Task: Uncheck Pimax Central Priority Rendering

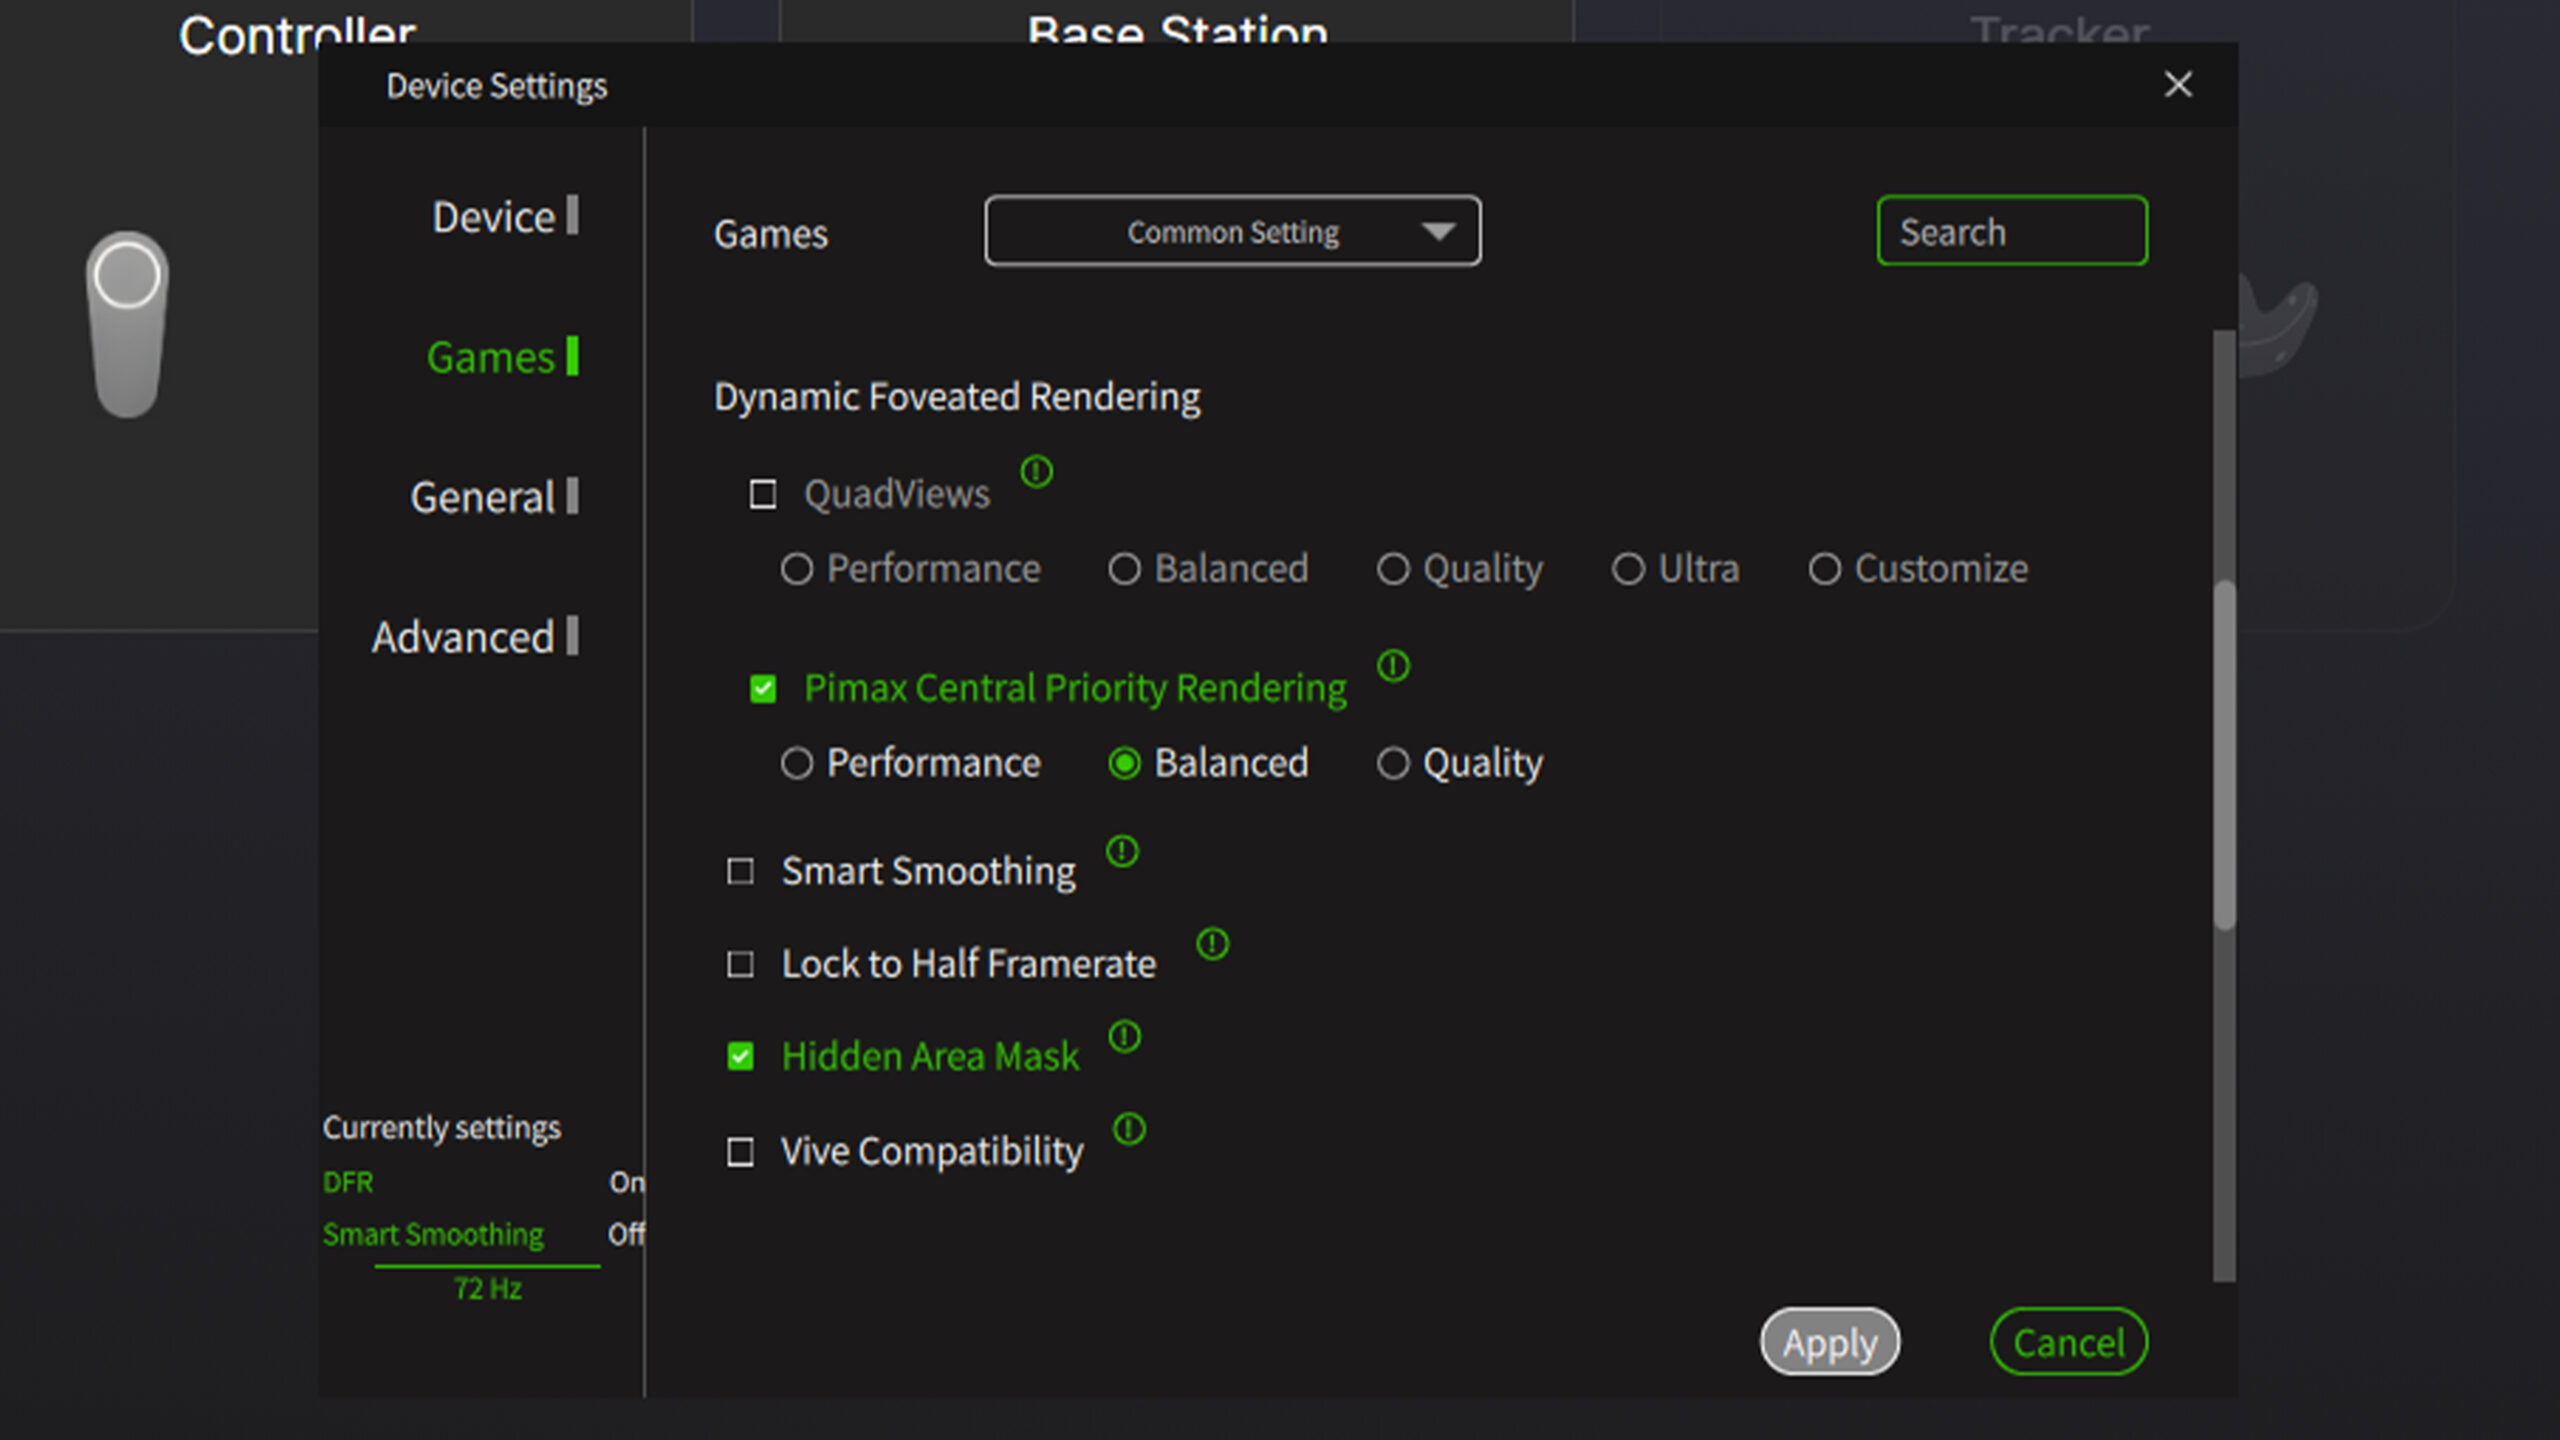Action: coord(763,688)
